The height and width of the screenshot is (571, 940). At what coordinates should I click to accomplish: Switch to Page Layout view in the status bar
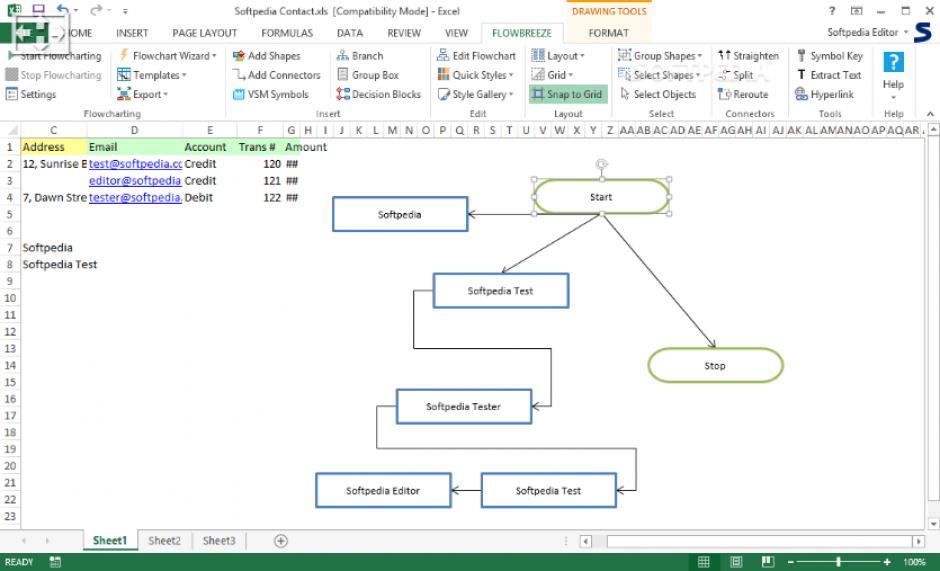[736, 562]
